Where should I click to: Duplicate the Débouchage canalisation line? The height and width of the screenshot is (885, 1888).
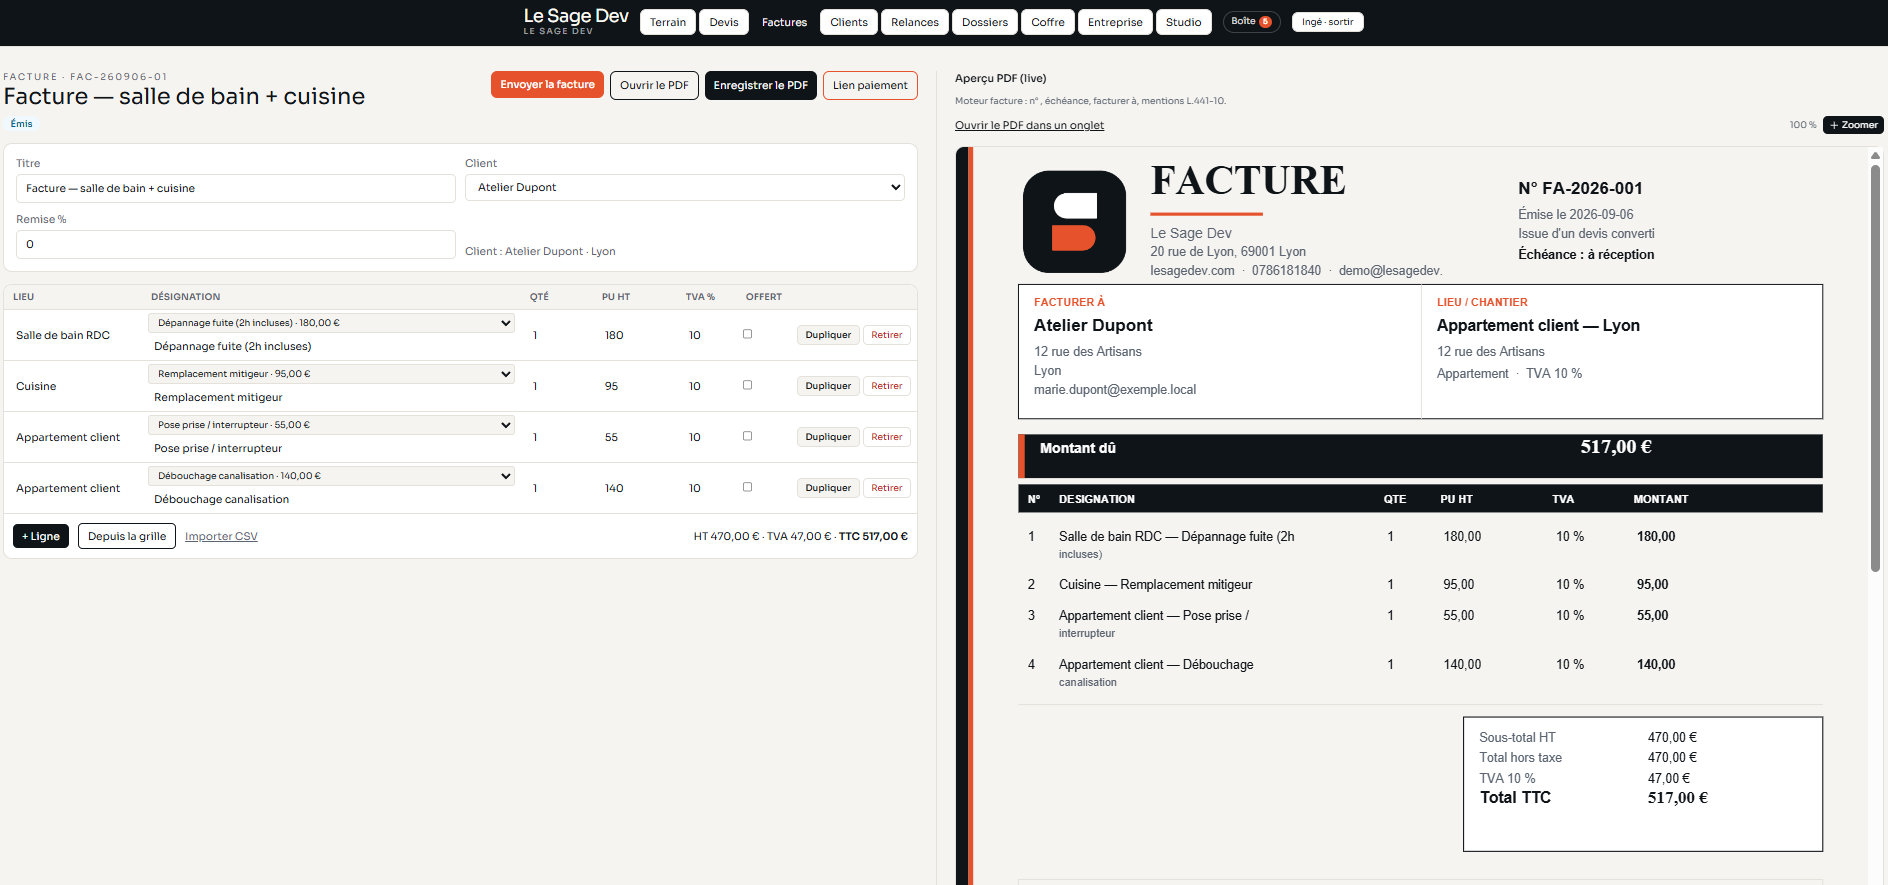click(828, 488)
